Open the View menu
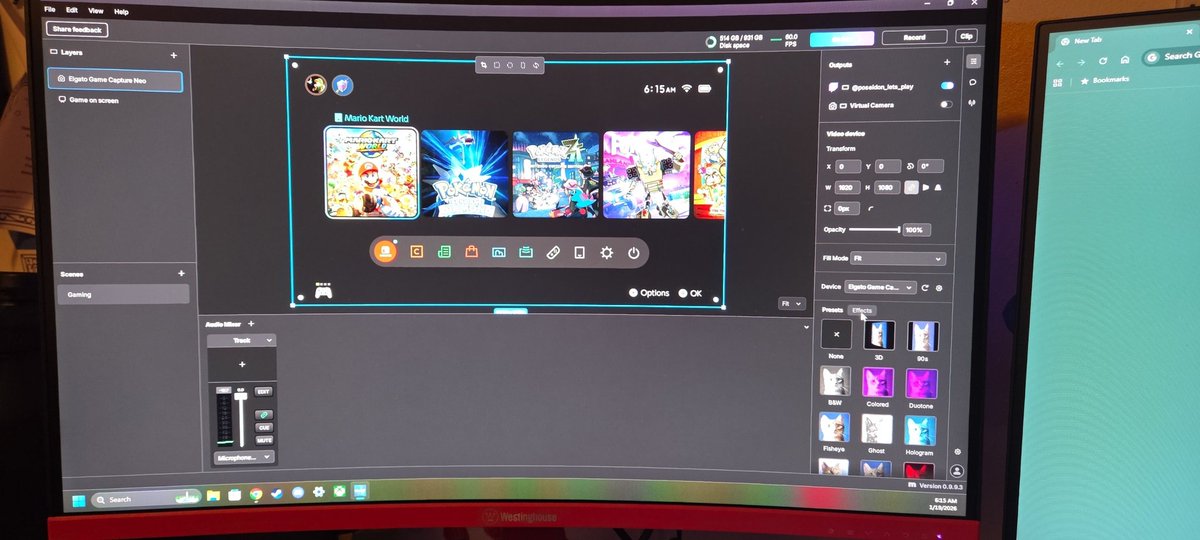 96,11
